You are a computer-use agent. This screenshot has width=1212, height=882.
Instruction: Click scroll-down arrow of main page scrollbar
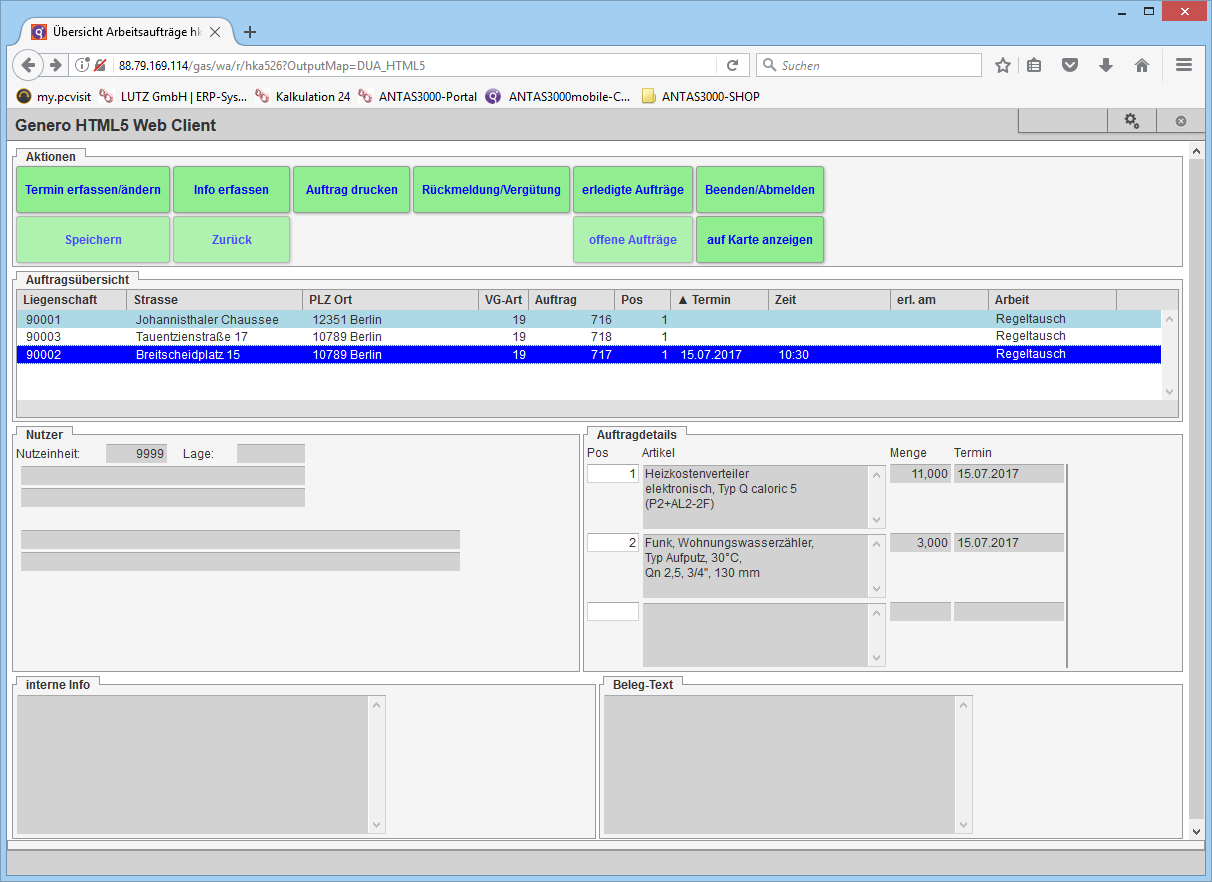(1196, 831)
